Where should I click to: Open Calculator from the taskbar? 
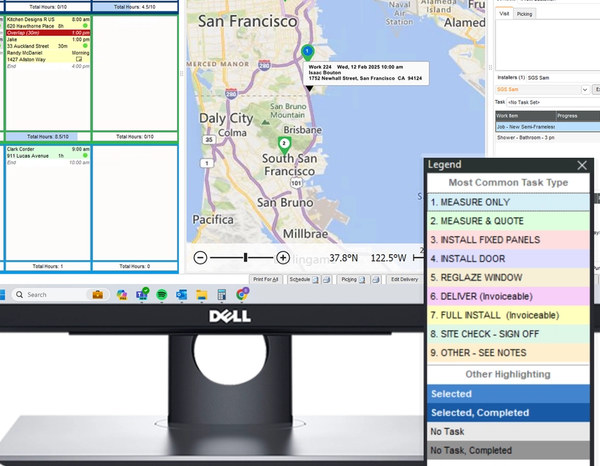click(221, 295)
